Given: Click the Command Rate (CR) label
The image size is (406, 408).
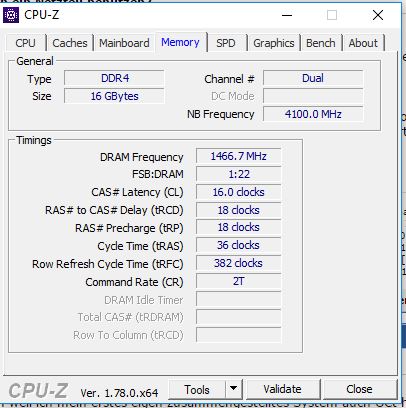Looking at the screenshot, I should click(x=134, y=282).
